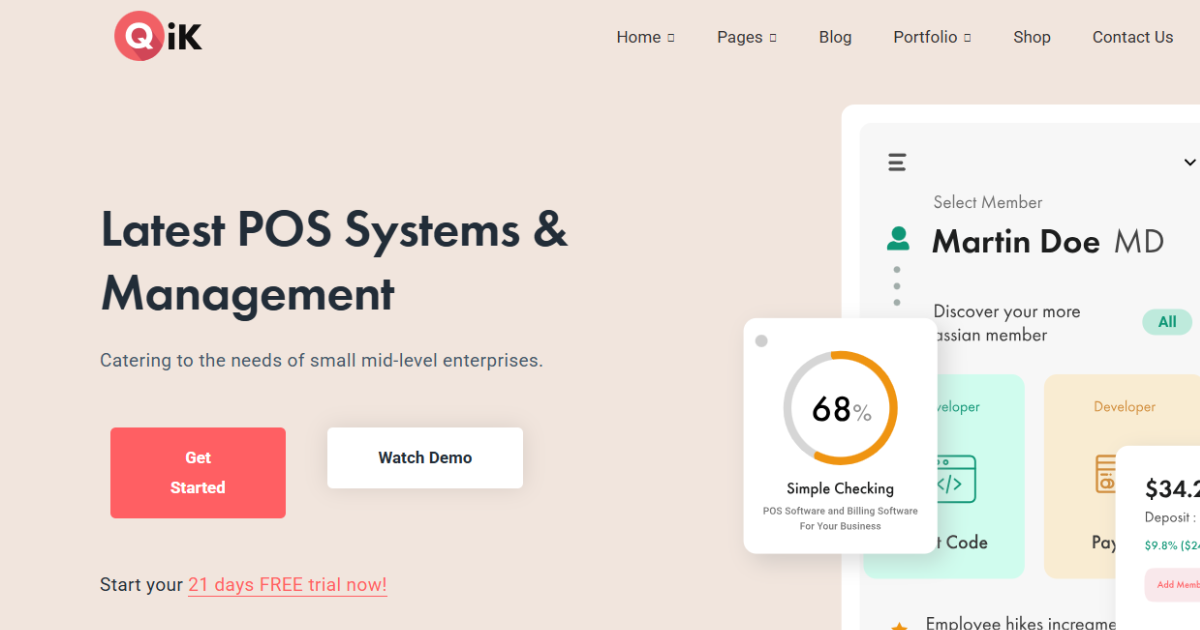The image size is (1200, 630).
Task: Expand the Portfolio menu arrow
Action: 967,38
